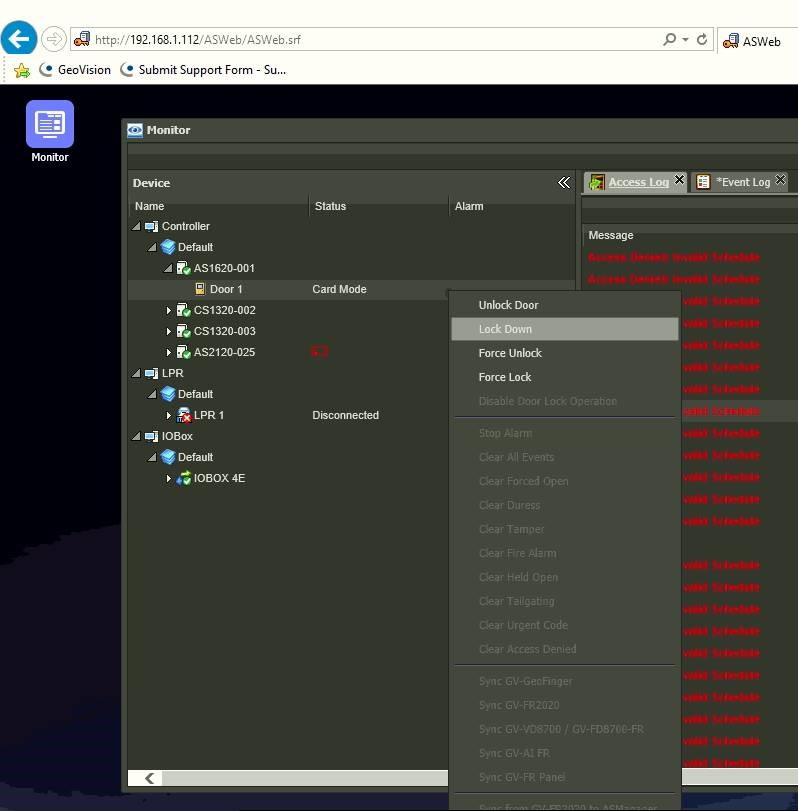Collapse the LPR tree node
This screenshot has height=811, width=798.
tap(136, 373)
